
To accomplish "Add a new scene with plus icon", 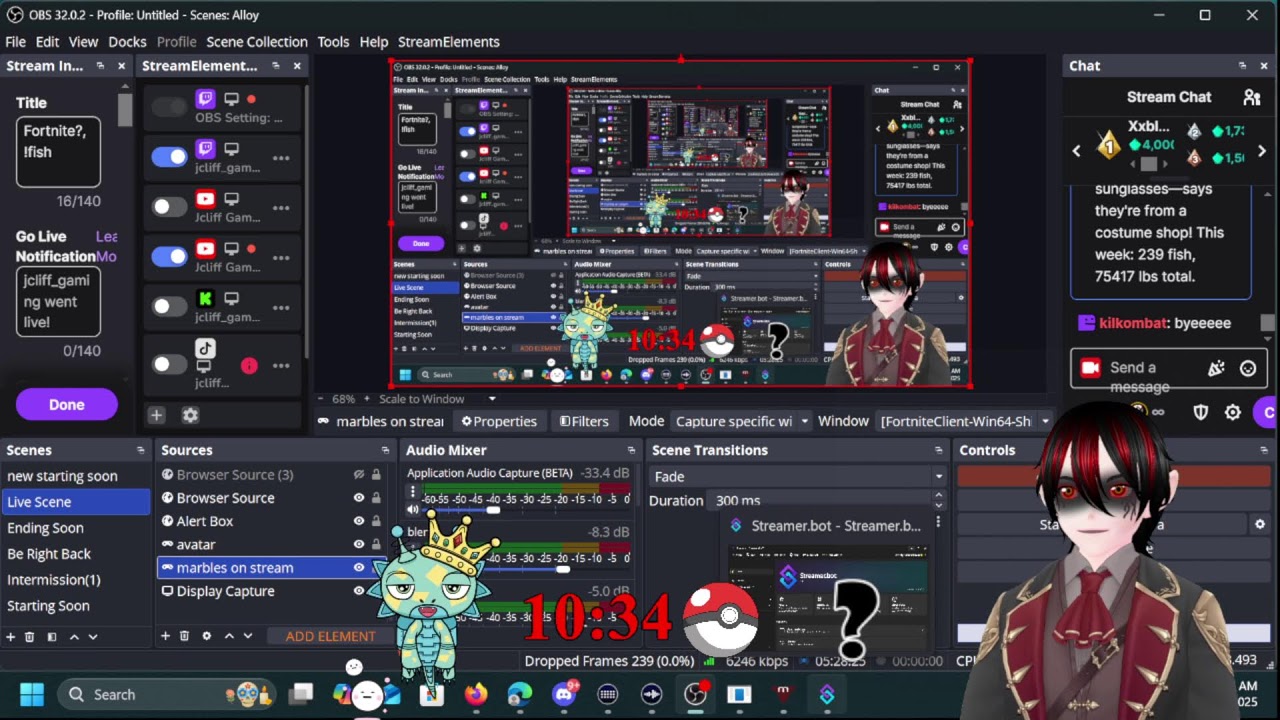I will pyautogui.click(x=11, y=636).
